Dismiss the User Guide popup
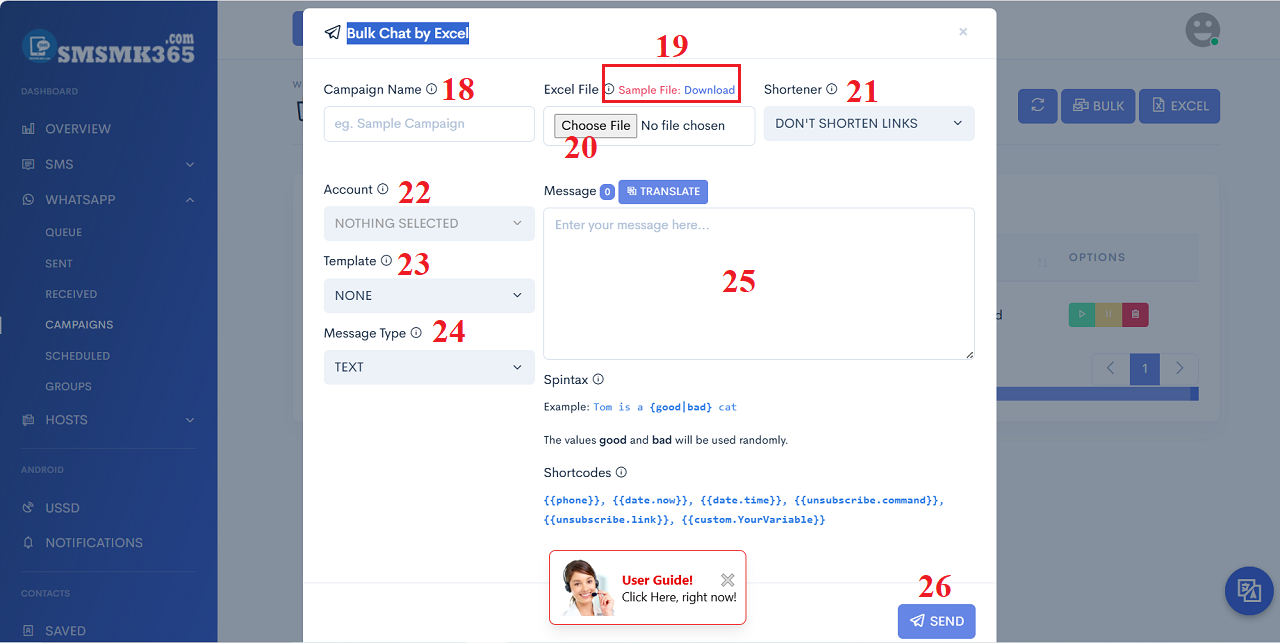 pos(728,580)
